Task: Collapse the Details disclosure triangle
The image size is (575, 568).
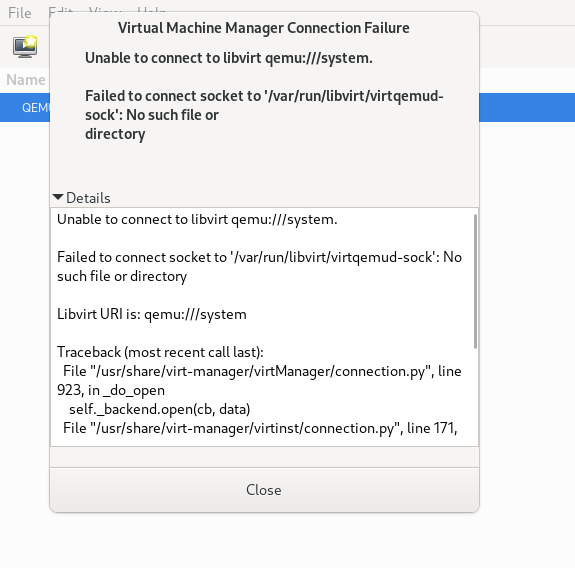Action: pyautogui.click(x=58, y=197)
